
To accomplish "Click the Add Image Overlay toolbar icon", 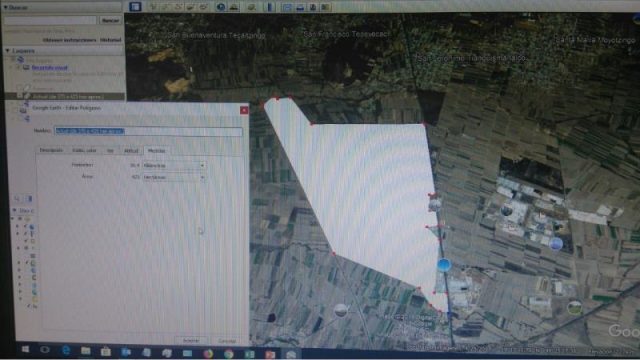I will click(x=191, y=7).
